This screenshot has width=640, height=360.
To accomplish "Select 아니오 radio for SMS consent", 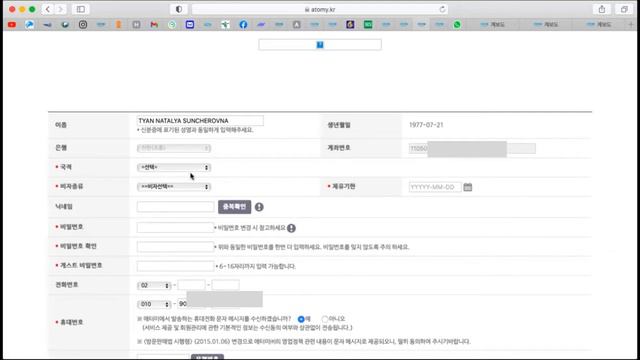I will (325, 319).
